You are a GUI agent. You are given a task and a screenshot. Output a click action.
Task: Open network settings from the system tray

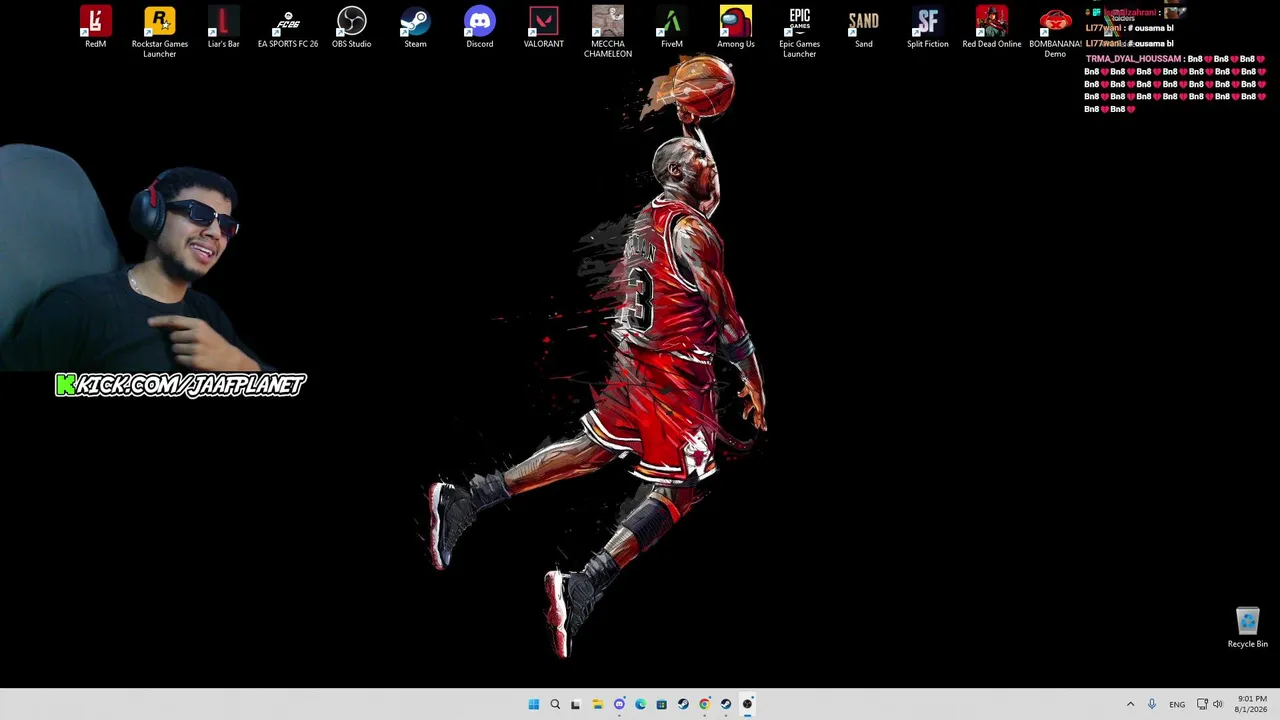1202,704
